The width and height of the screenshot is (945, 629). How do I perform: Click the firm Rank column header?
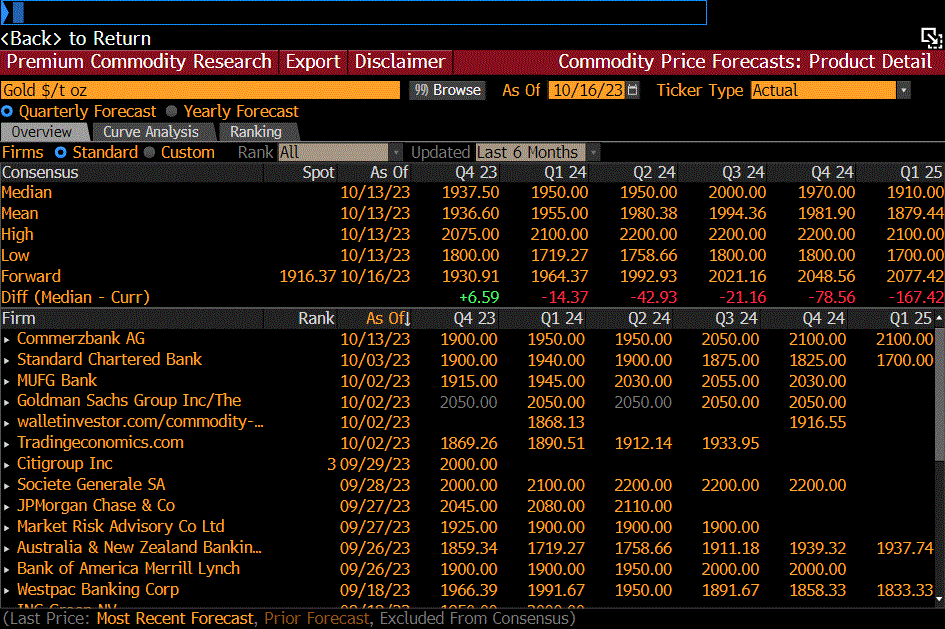pos(316,318)
